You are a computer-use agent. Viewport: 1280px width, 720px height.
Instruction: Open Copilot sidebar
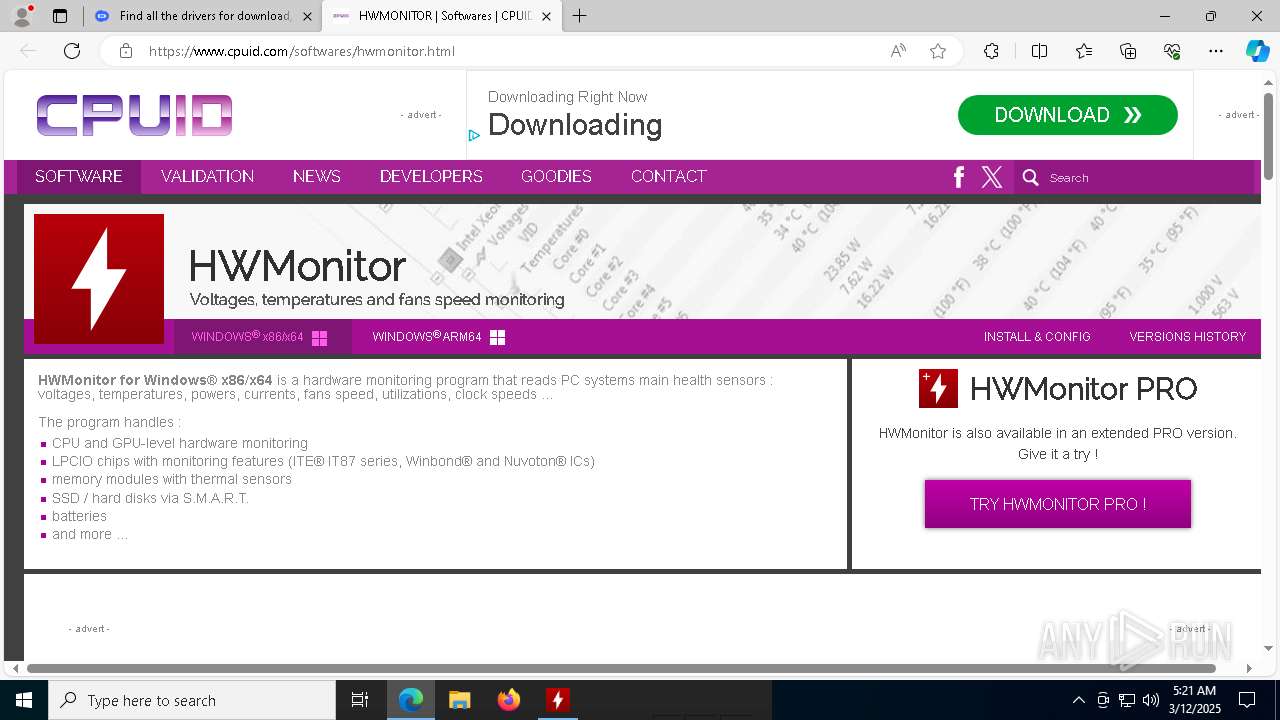tap(1257, 51)
